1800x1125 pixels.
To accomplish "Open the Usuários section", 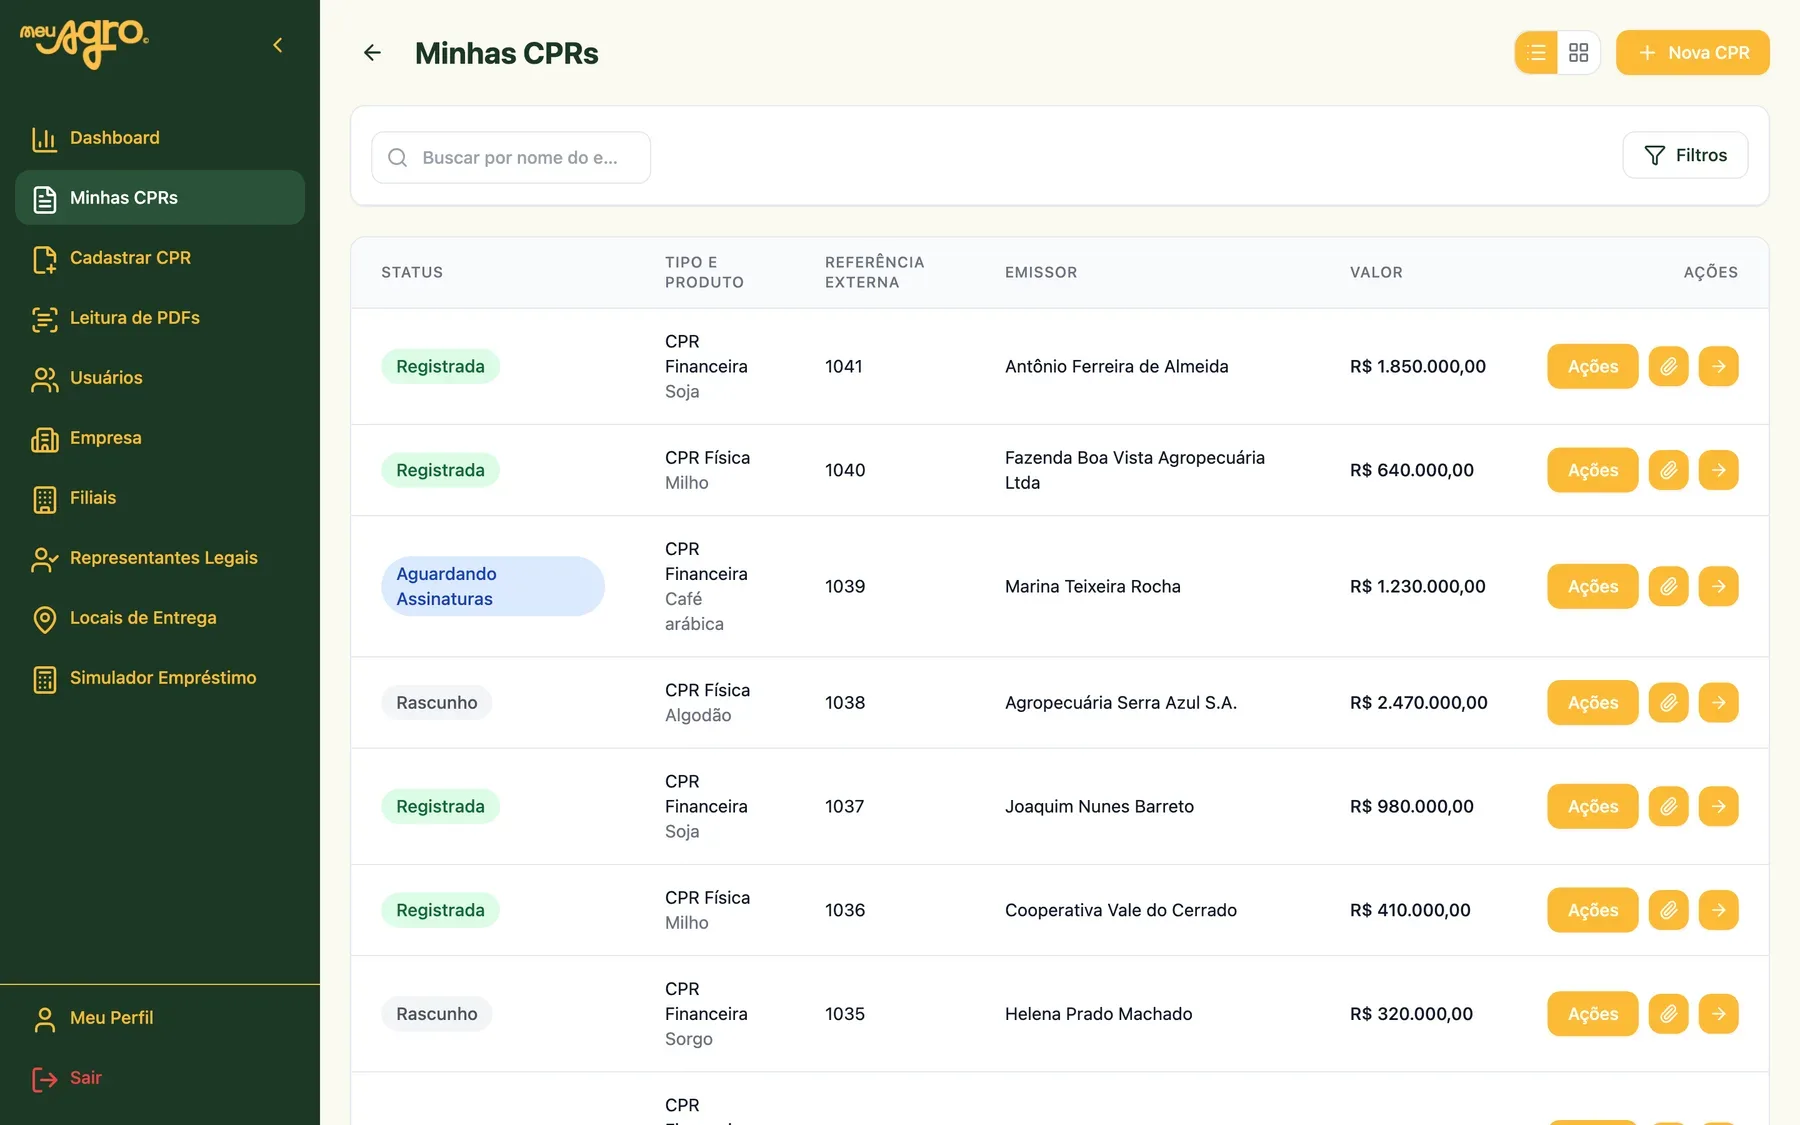I will 160,378.
